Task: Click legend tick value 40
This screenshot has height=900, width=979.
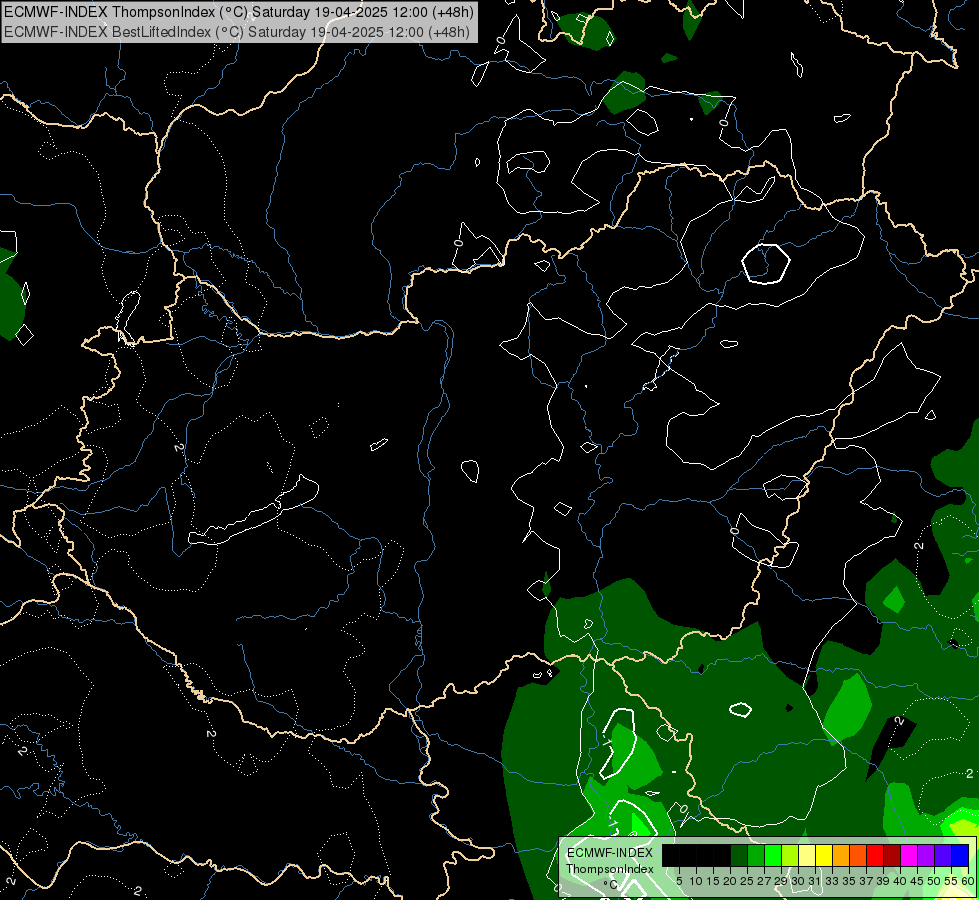Action: click(x=900, y=881)
